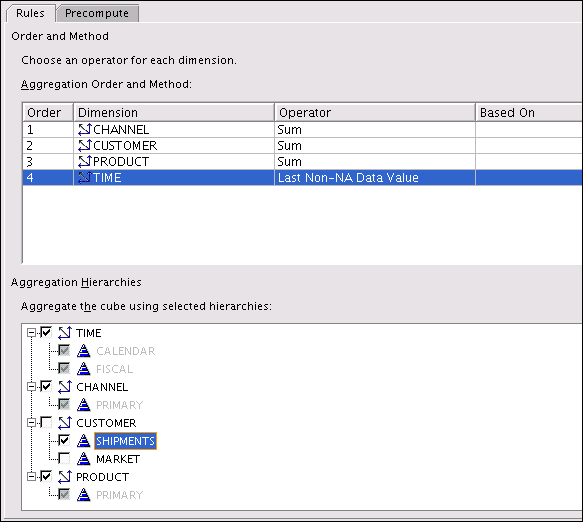Click the CHANNEL dimension icon in order table

[x=84, y=129]
